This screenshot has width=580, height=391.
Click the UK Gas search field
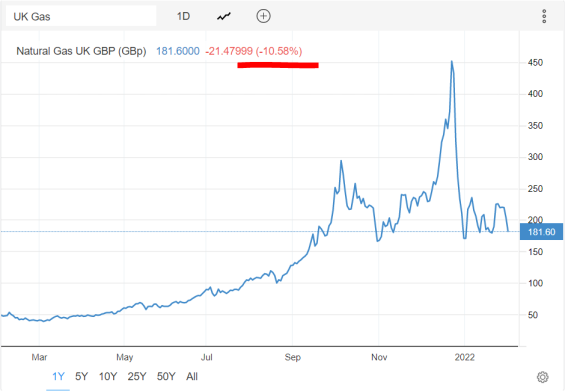pos(81,16)
